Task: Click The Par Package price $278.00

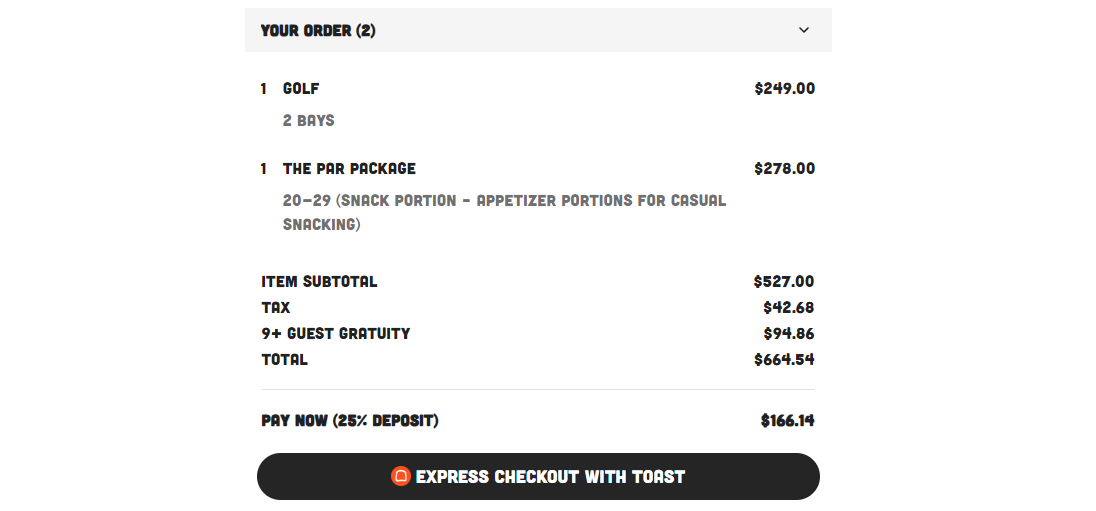Action: [x=784, y=168]
